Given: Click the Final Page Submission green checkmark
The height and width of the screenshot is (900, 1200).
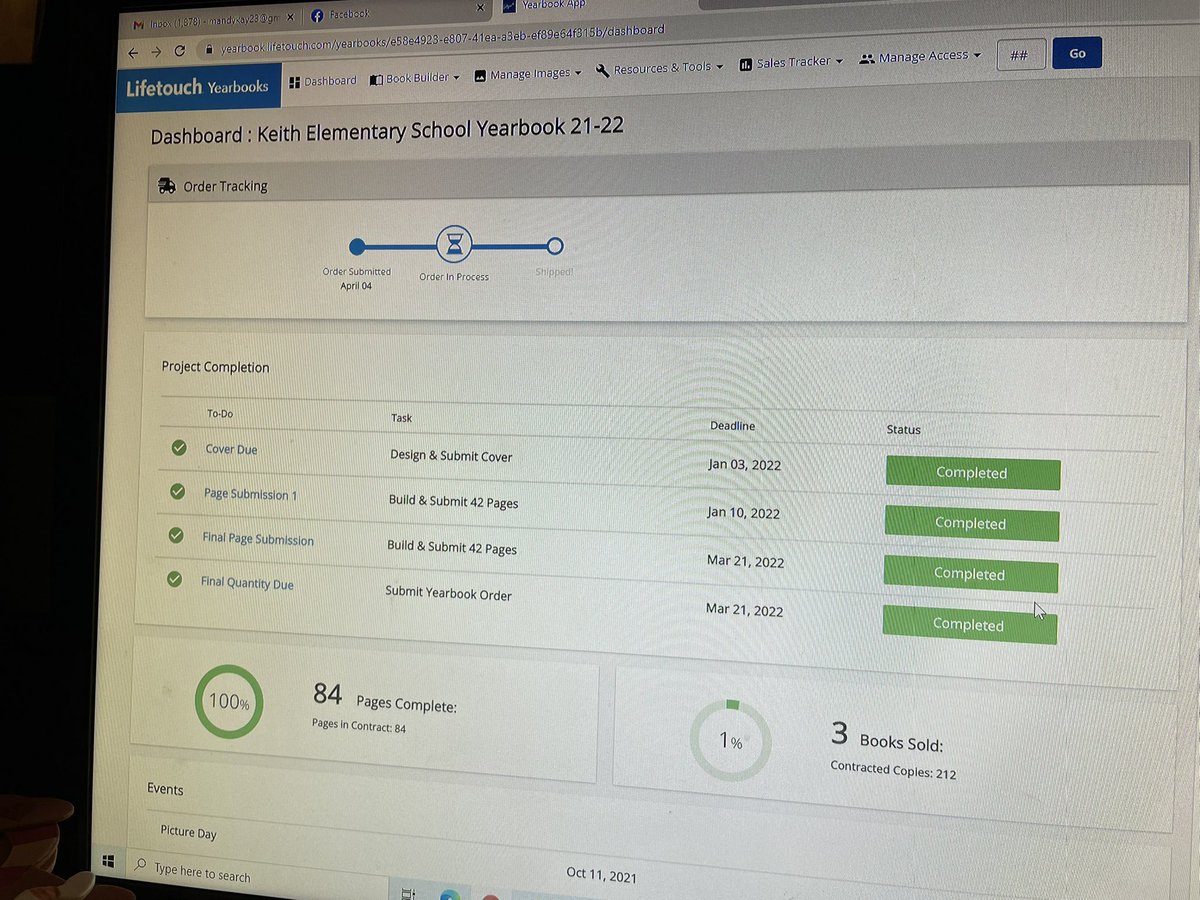Looking at the screenshot, I should click(176, 535).
